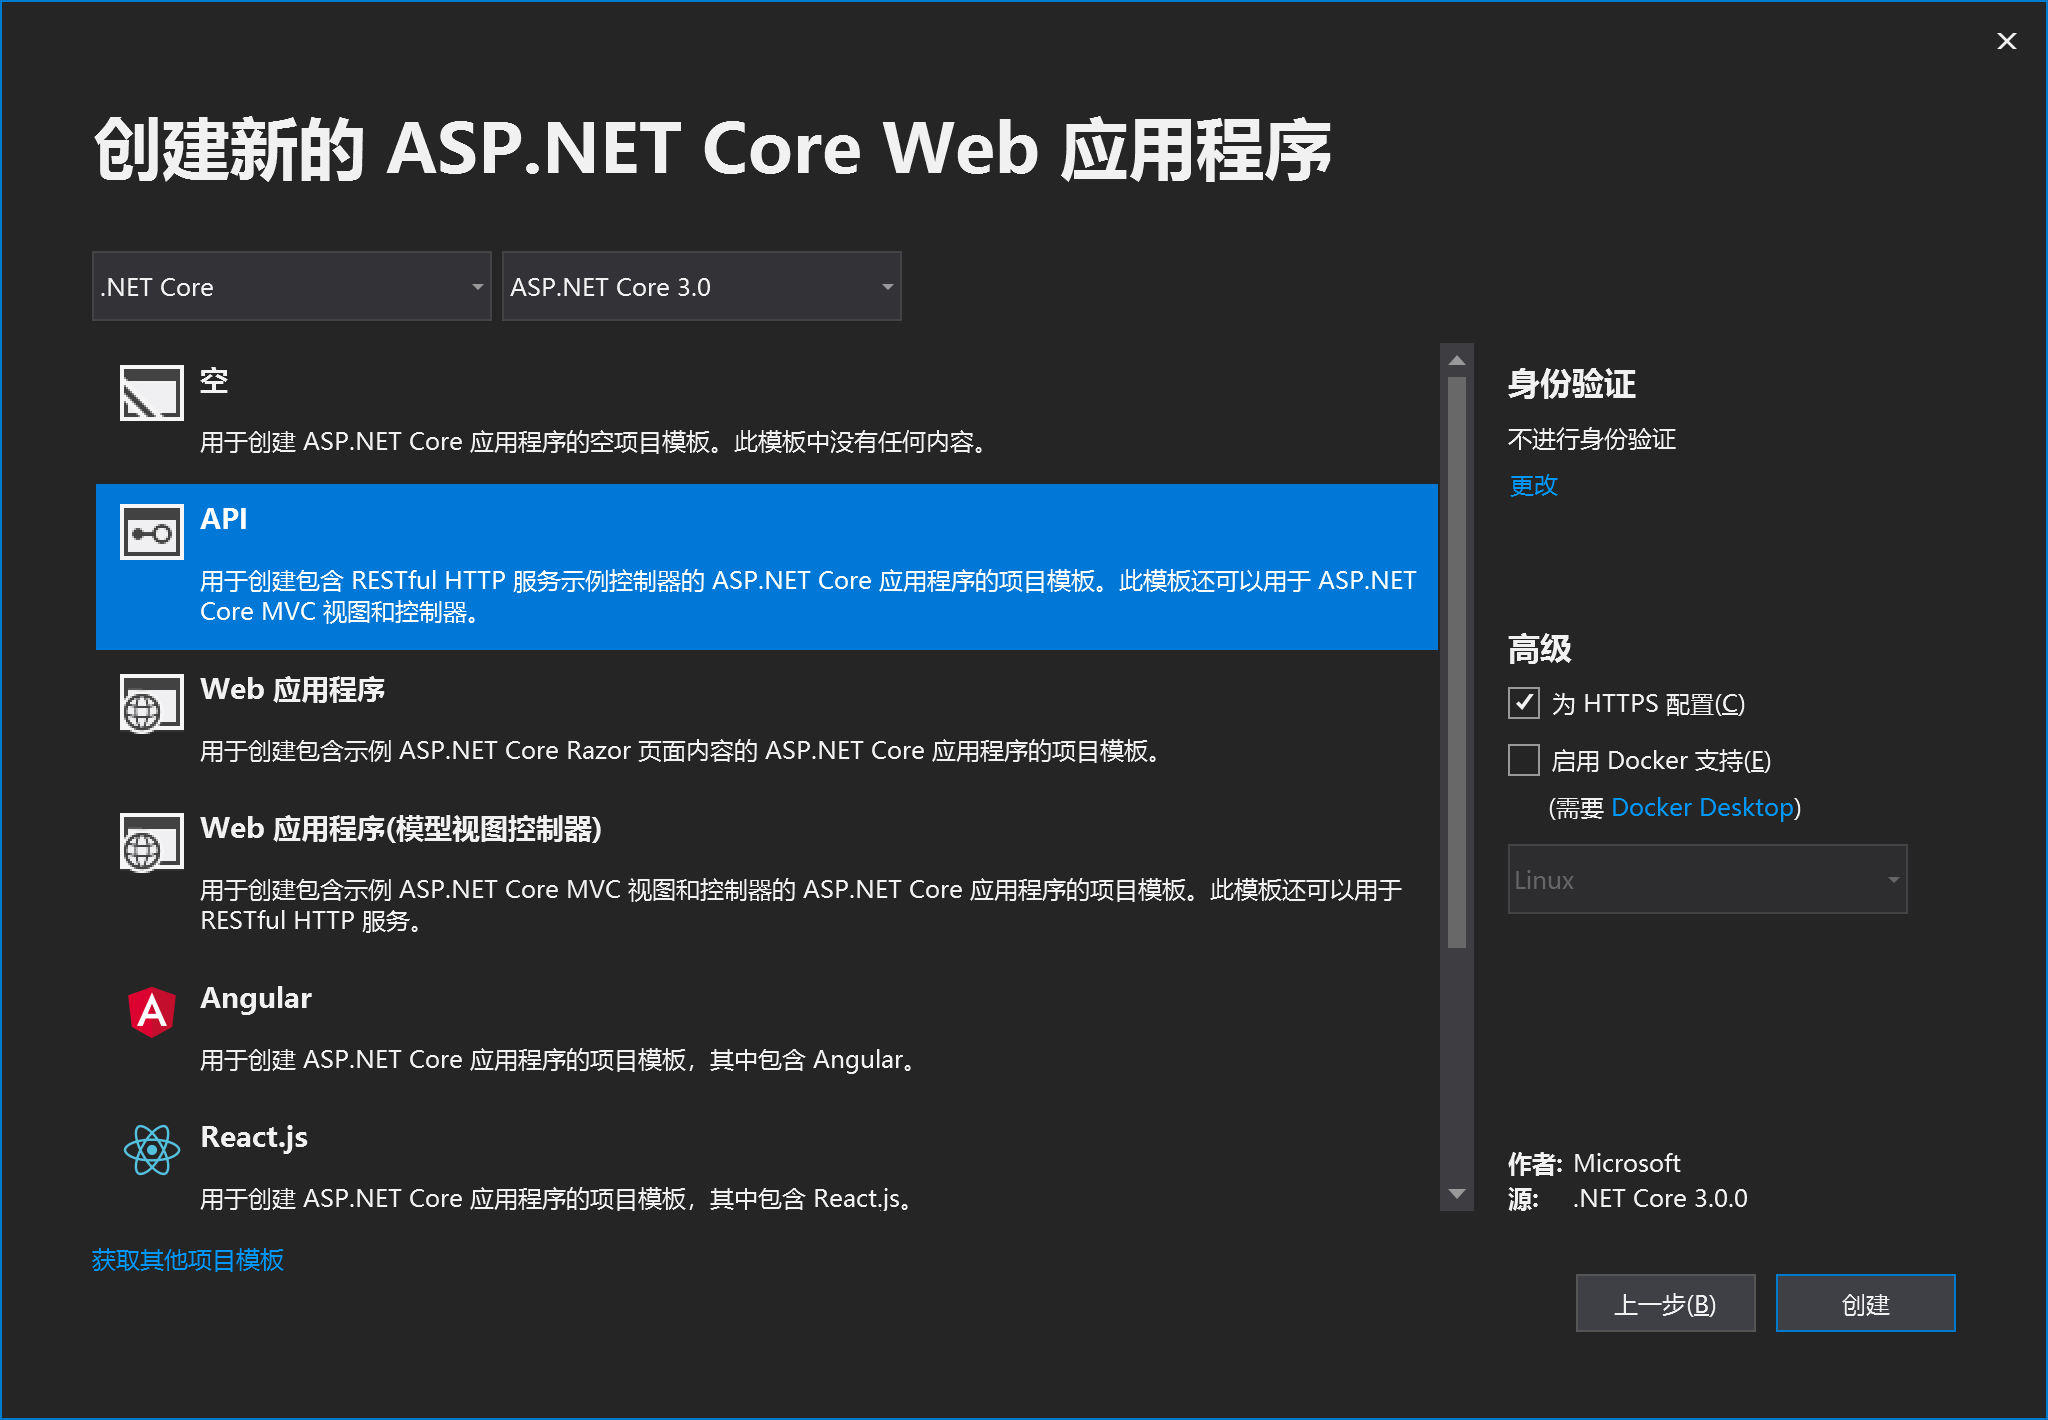This screenshot has width=2048, height=1420.
Task: Close the dialog with X icon
Action: pos(2006,41)
